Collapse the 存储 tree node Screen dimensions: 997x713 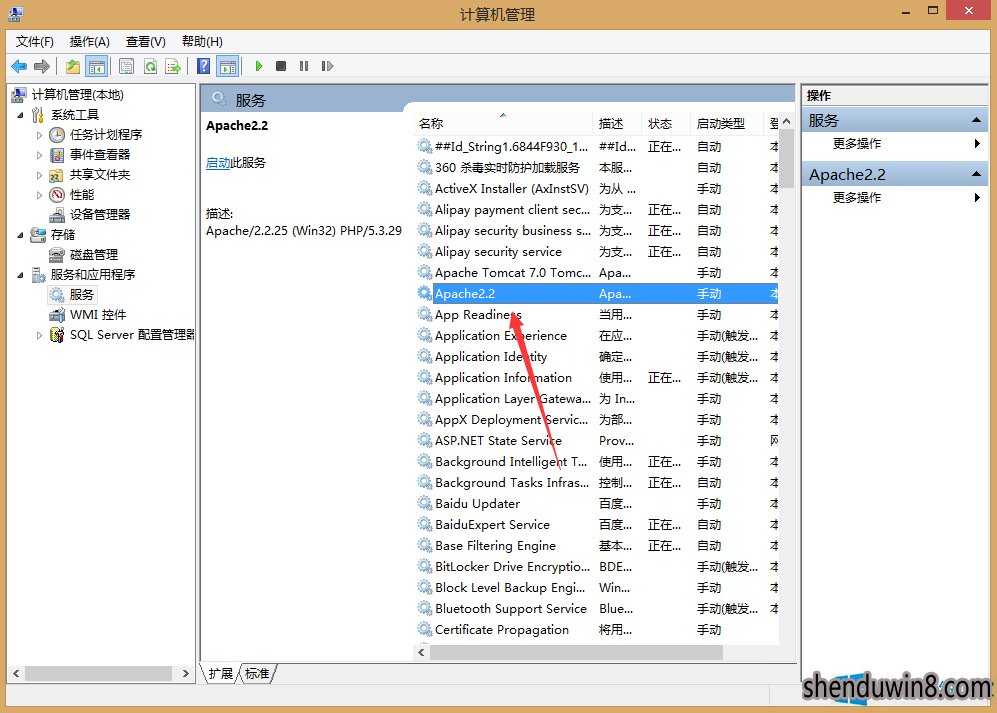pos(21,235)
